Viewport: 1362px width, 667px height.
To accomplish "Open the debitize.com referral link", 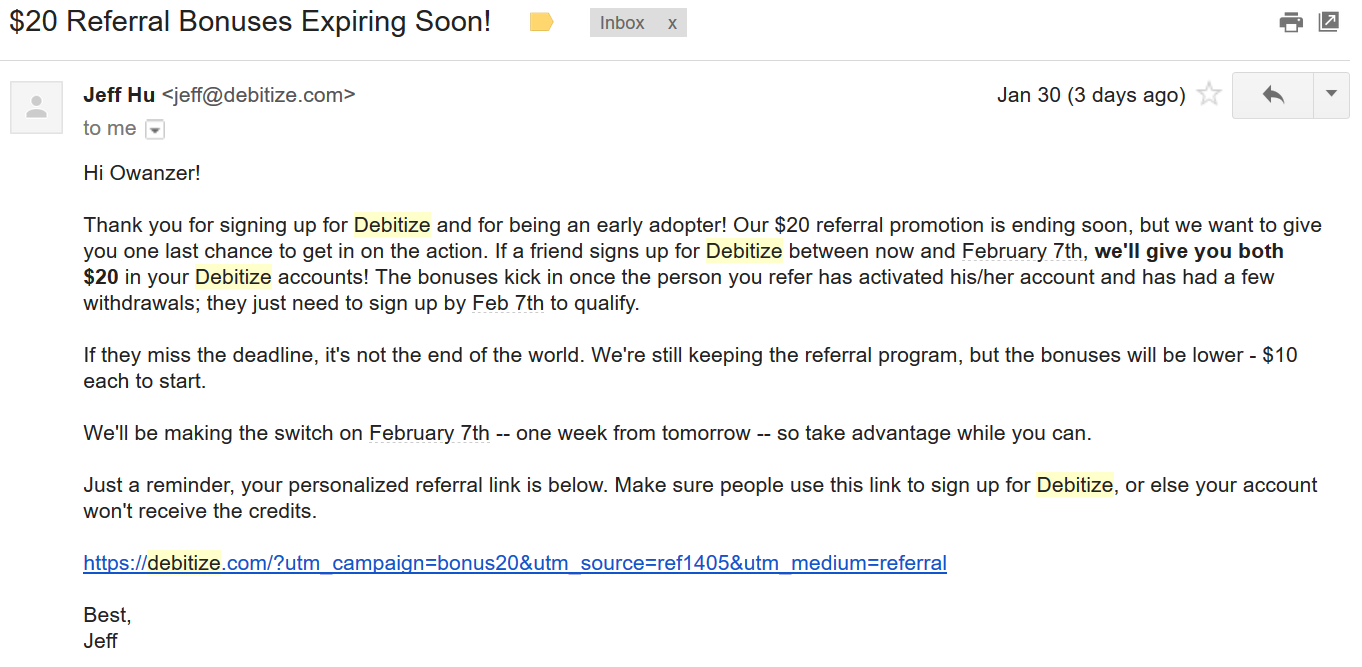I will pyautogui.click(x=514, y=563).
